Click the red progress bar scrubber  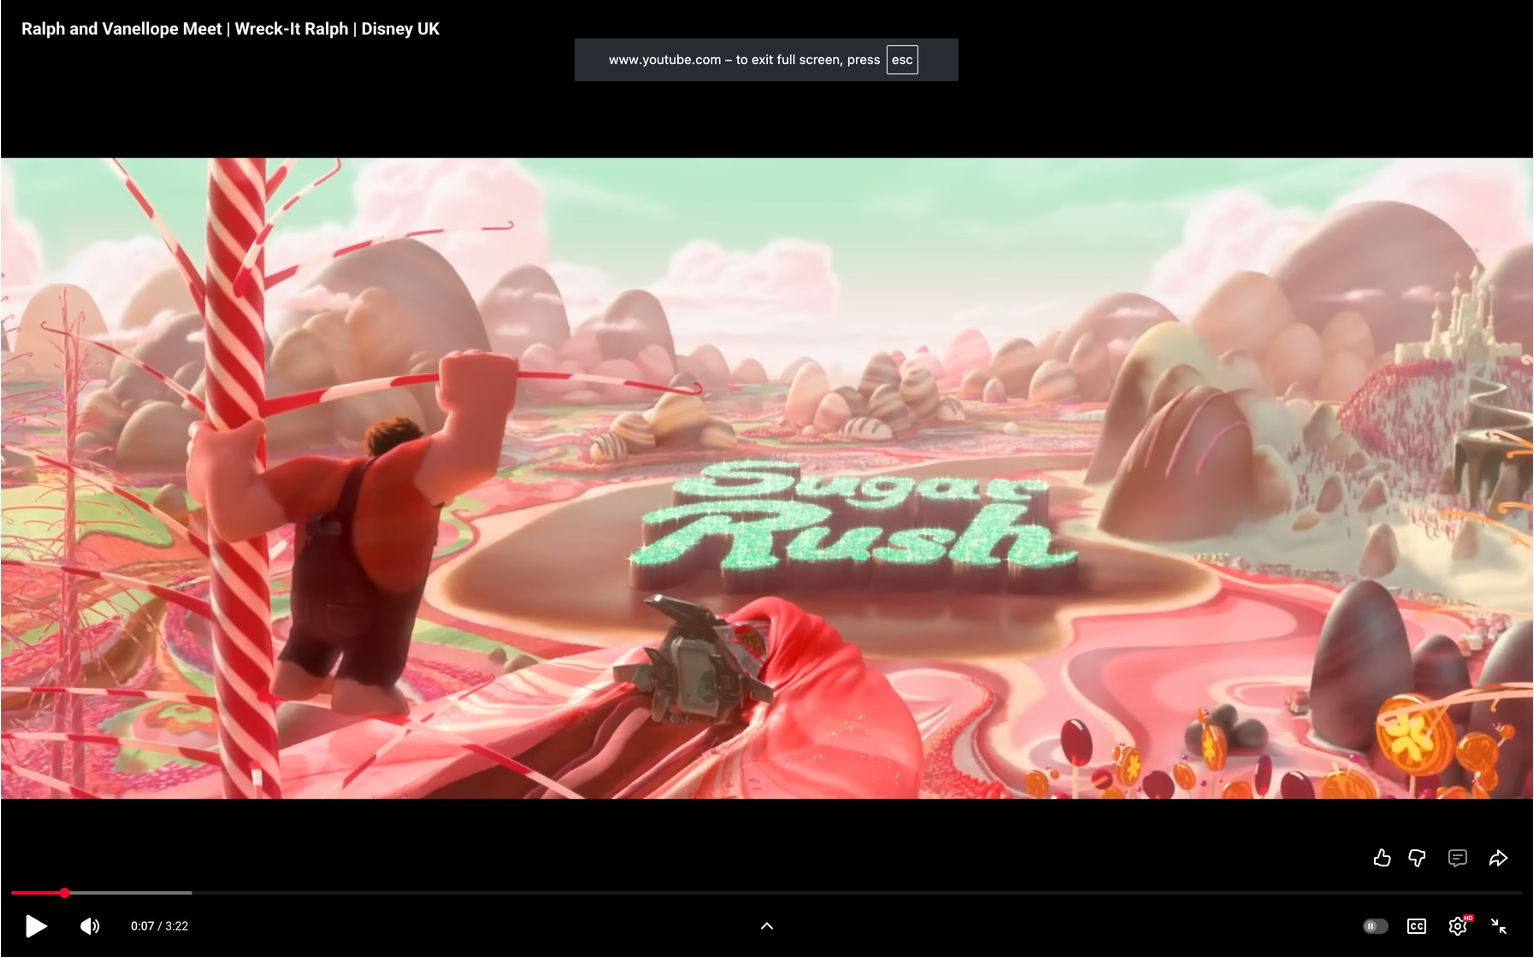click(64, 893)
